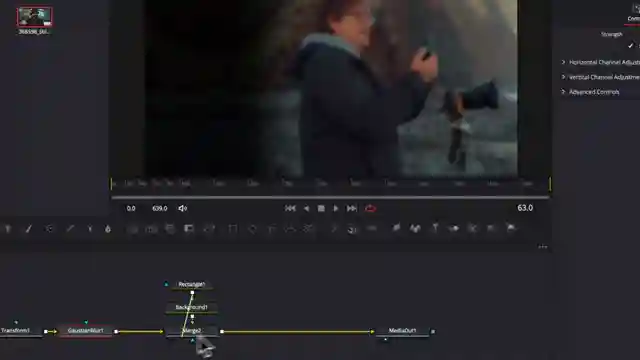Add a BSpline mask from toolbar

point(290,229)
